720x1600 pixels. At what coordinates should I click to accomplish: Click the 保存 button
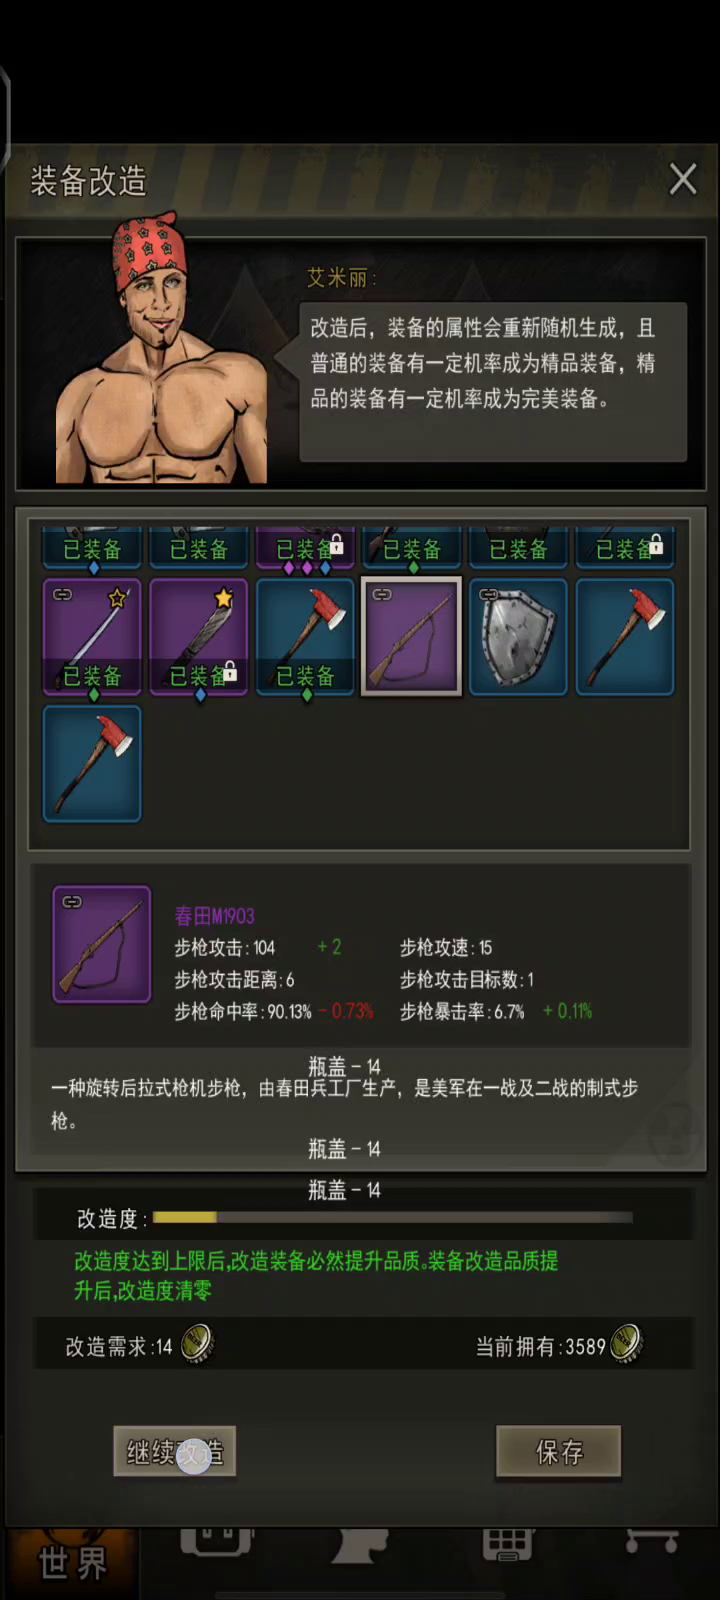pos(559,1451)
